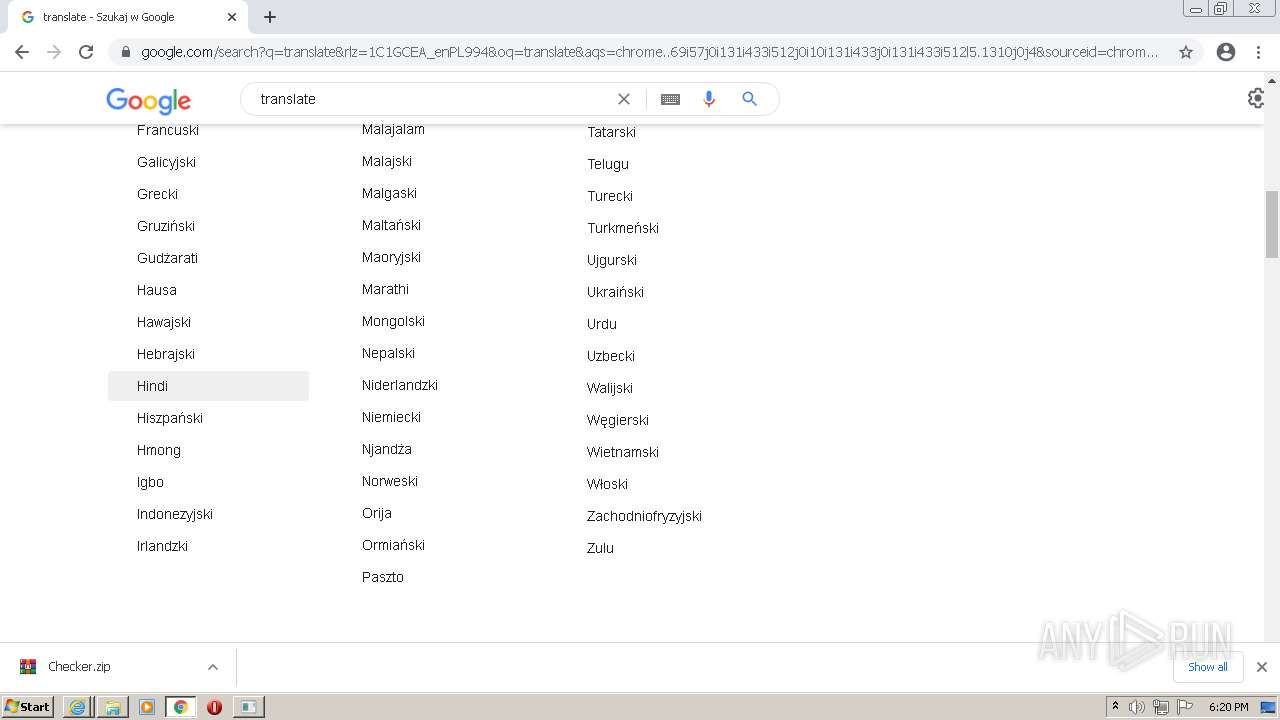
Task: Choose Irlandzki language
Action: (x=162, y=546)
